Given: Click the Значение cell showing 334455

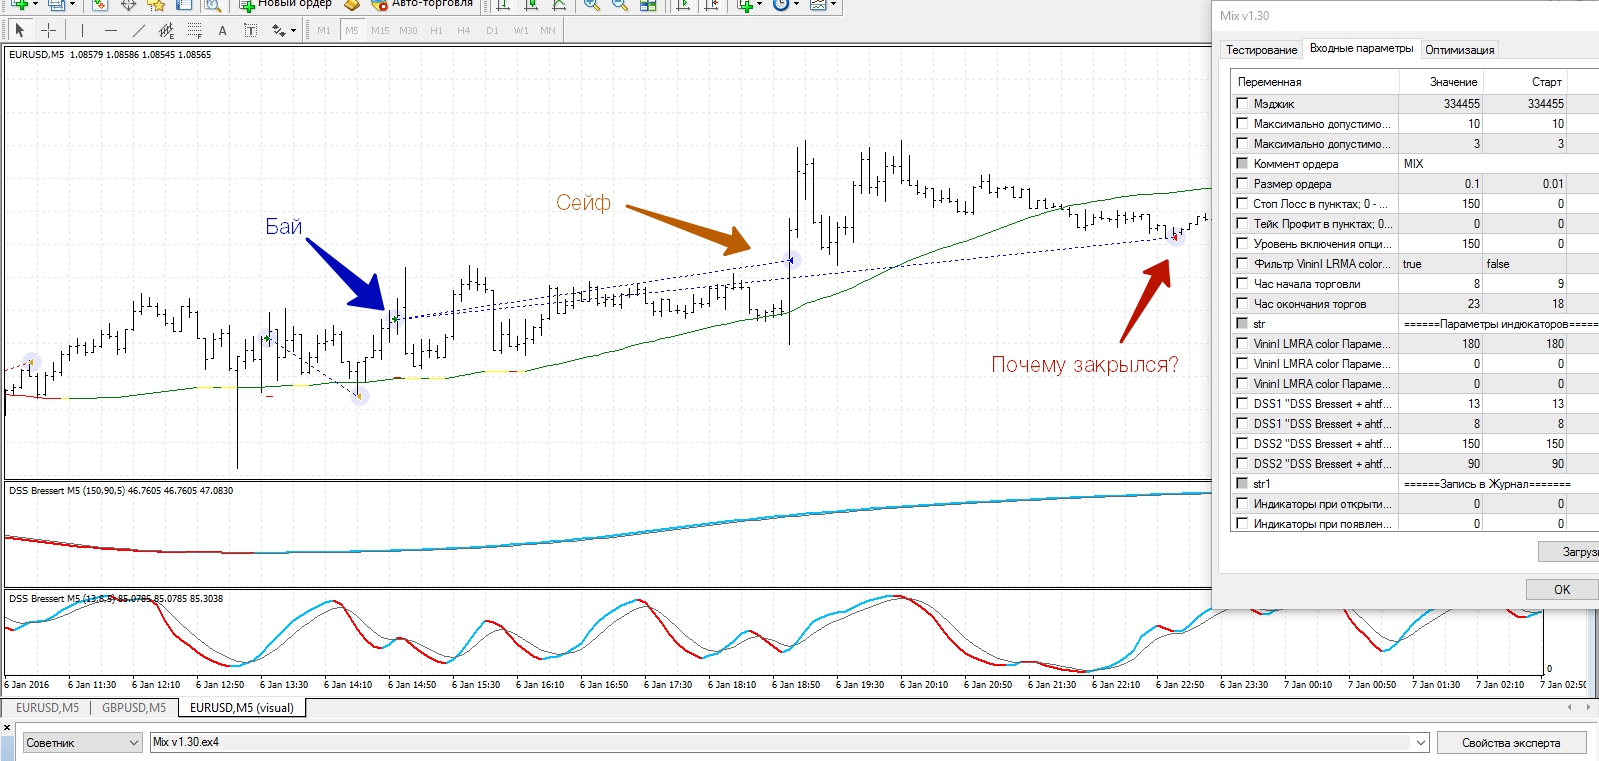Looking at the screenshot, I should coord(1441,103).
